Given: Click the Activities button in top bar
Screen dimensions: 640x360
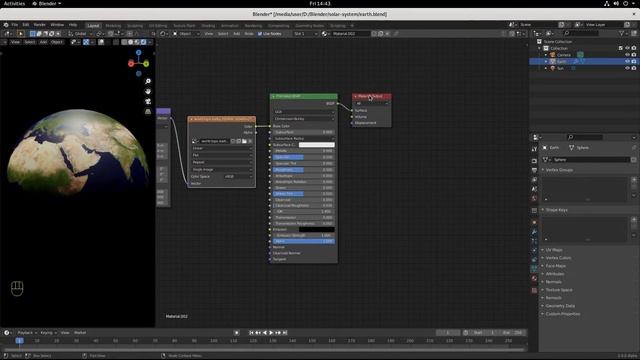Looking at the screenshot, I should pos(14,3).
